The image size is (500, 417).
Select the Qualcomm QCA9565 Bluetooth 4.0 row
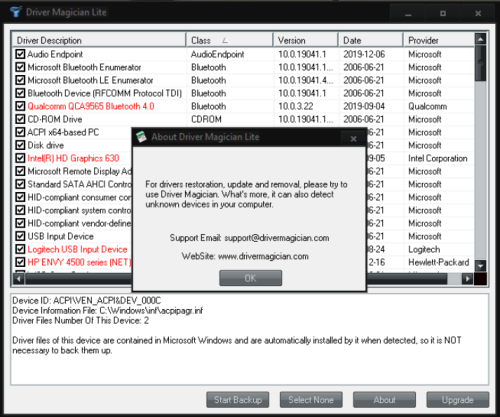click(243, 106)
